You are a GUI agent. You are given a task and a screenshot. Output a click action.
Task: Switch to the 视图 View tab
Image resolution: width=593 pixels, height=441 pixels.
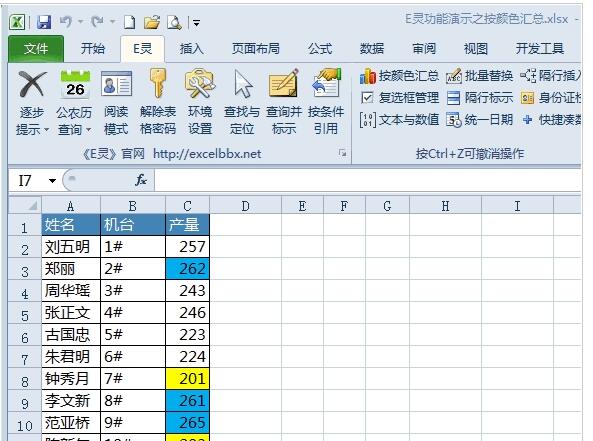(x=475, y=48)
